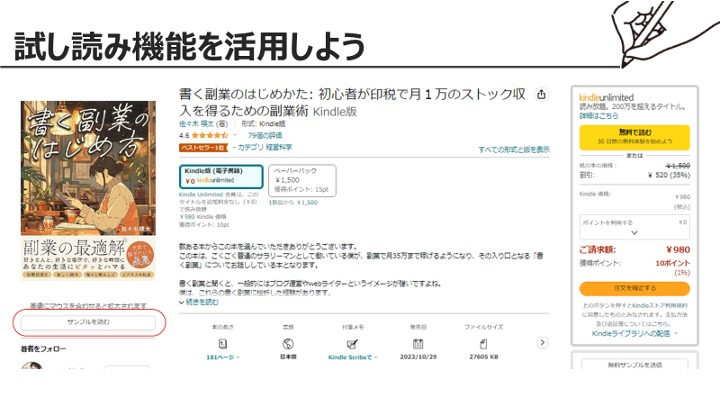Click the 10ポイント earned points text
The height and width of the screenshot is (405, 720).
673,263
